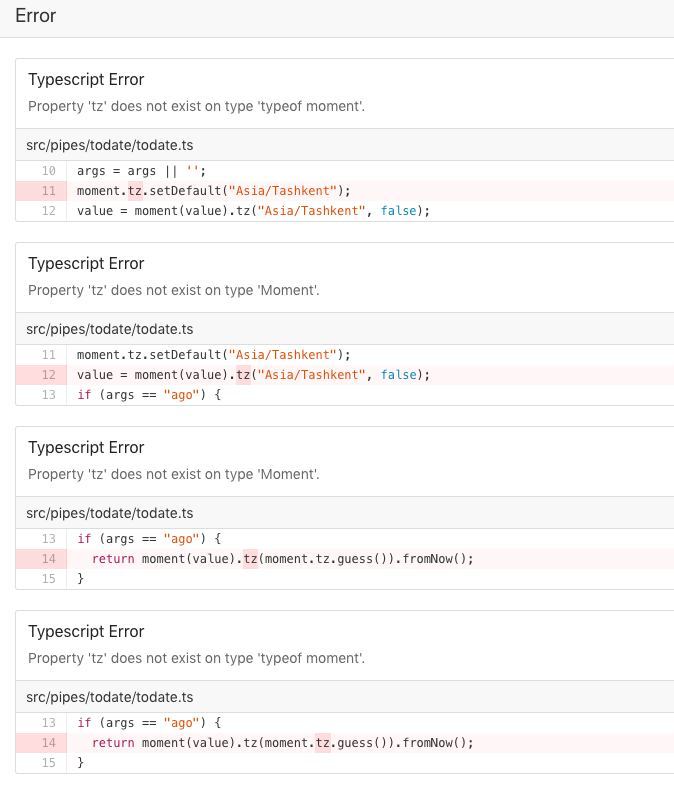Click highlighted 'tz' before guess() in last block
This screenshot has width=674, height=788.
(323, 743)
